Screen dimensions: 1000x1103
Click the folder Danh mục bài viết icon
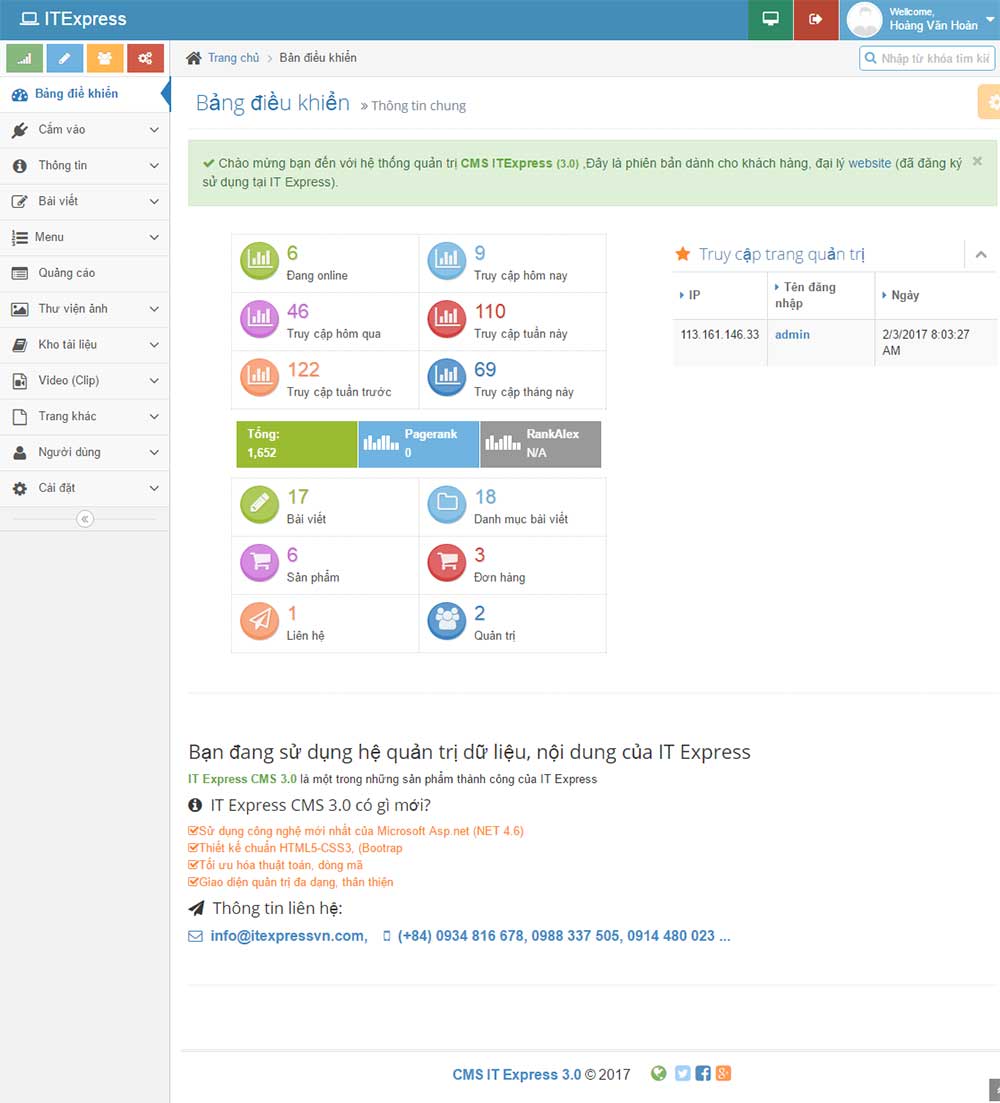coord(447,504)
